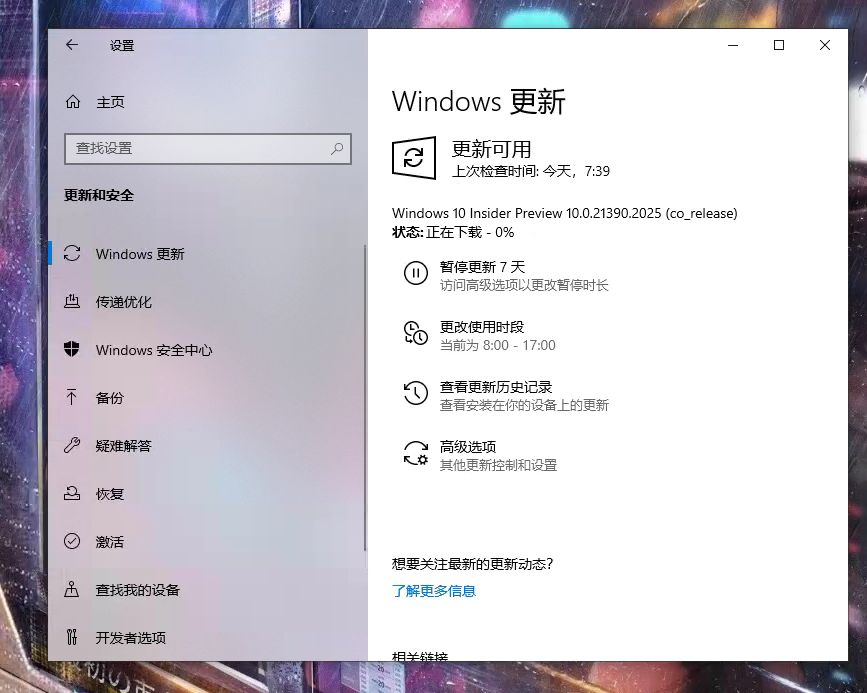
Task: Click the search magnifier in 查找设置 box
Action: coord(337,148)
